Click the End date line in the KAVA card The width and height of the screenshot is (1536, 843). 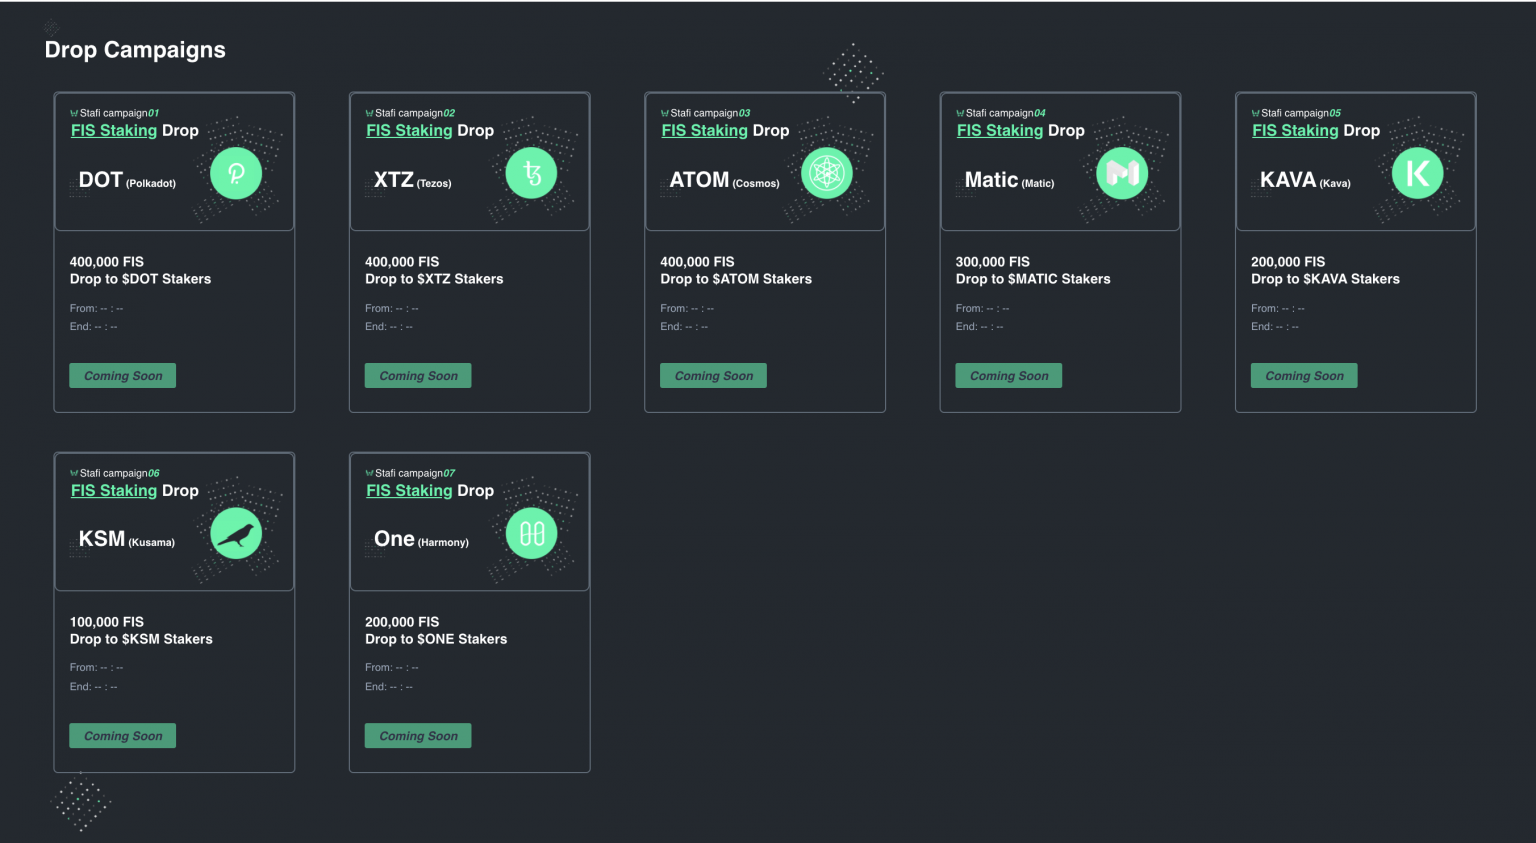pyautogui.click(x=1275, y=327)
